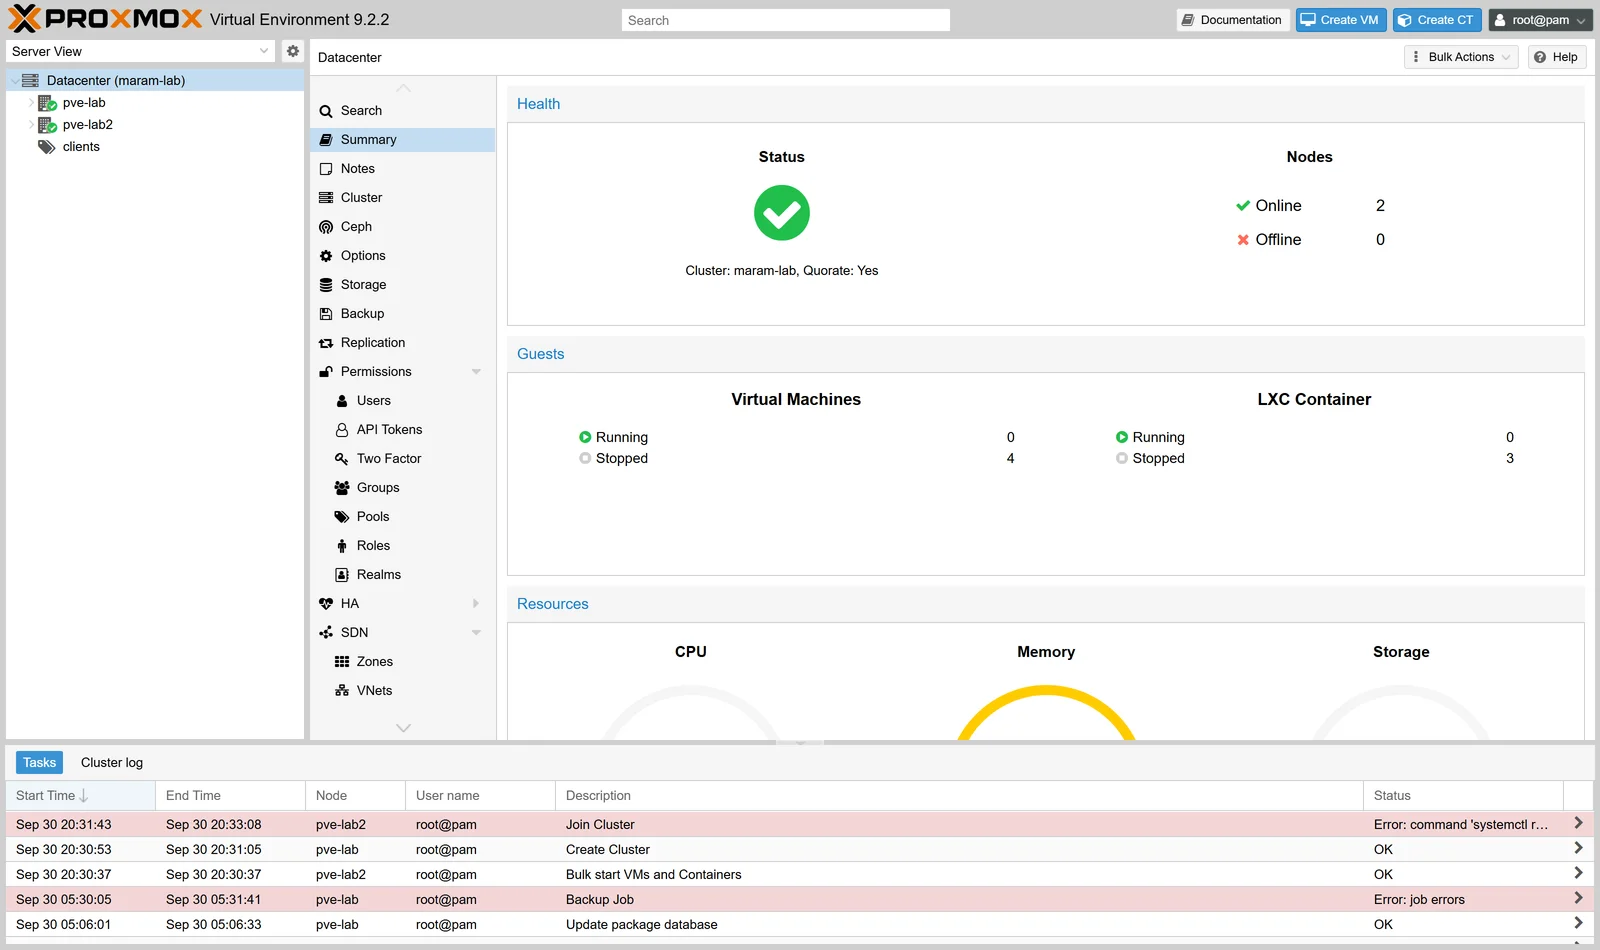This screenshot has height=950, width=1600.
Task: Open details arrow for Backup Job task
Action: (1578, 898)
